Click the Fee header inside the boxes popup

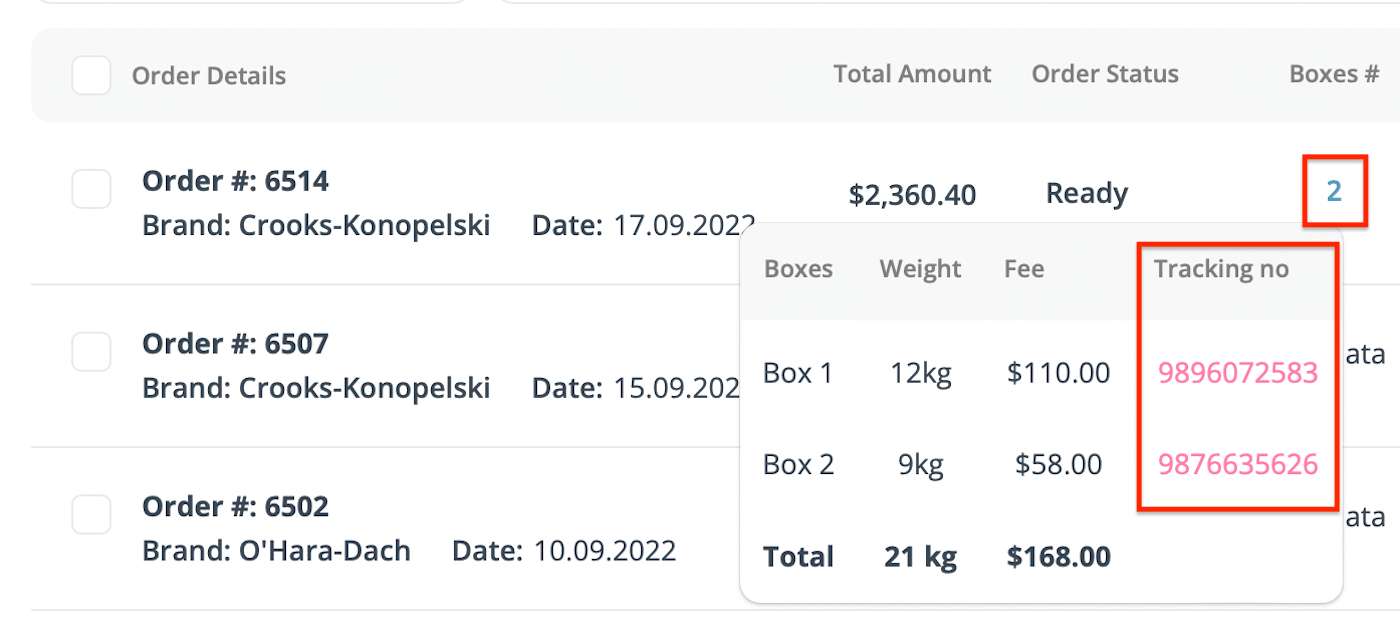[1023, 268]
